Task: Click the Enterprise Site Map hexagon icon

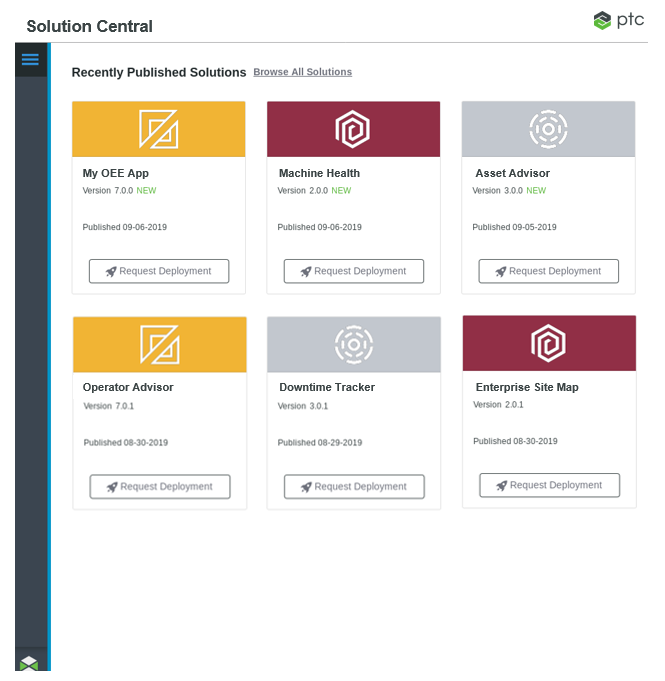Action: pos(549,343)
